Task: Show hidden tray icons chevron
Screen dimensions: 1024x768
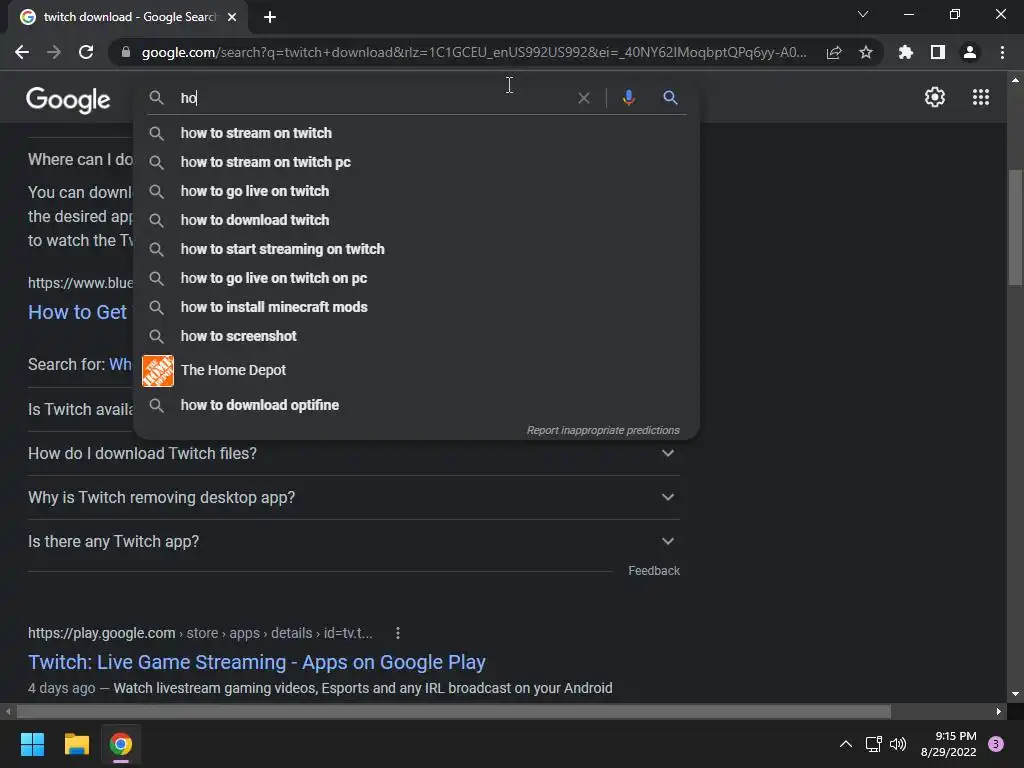Action: [x=846, y=744]
